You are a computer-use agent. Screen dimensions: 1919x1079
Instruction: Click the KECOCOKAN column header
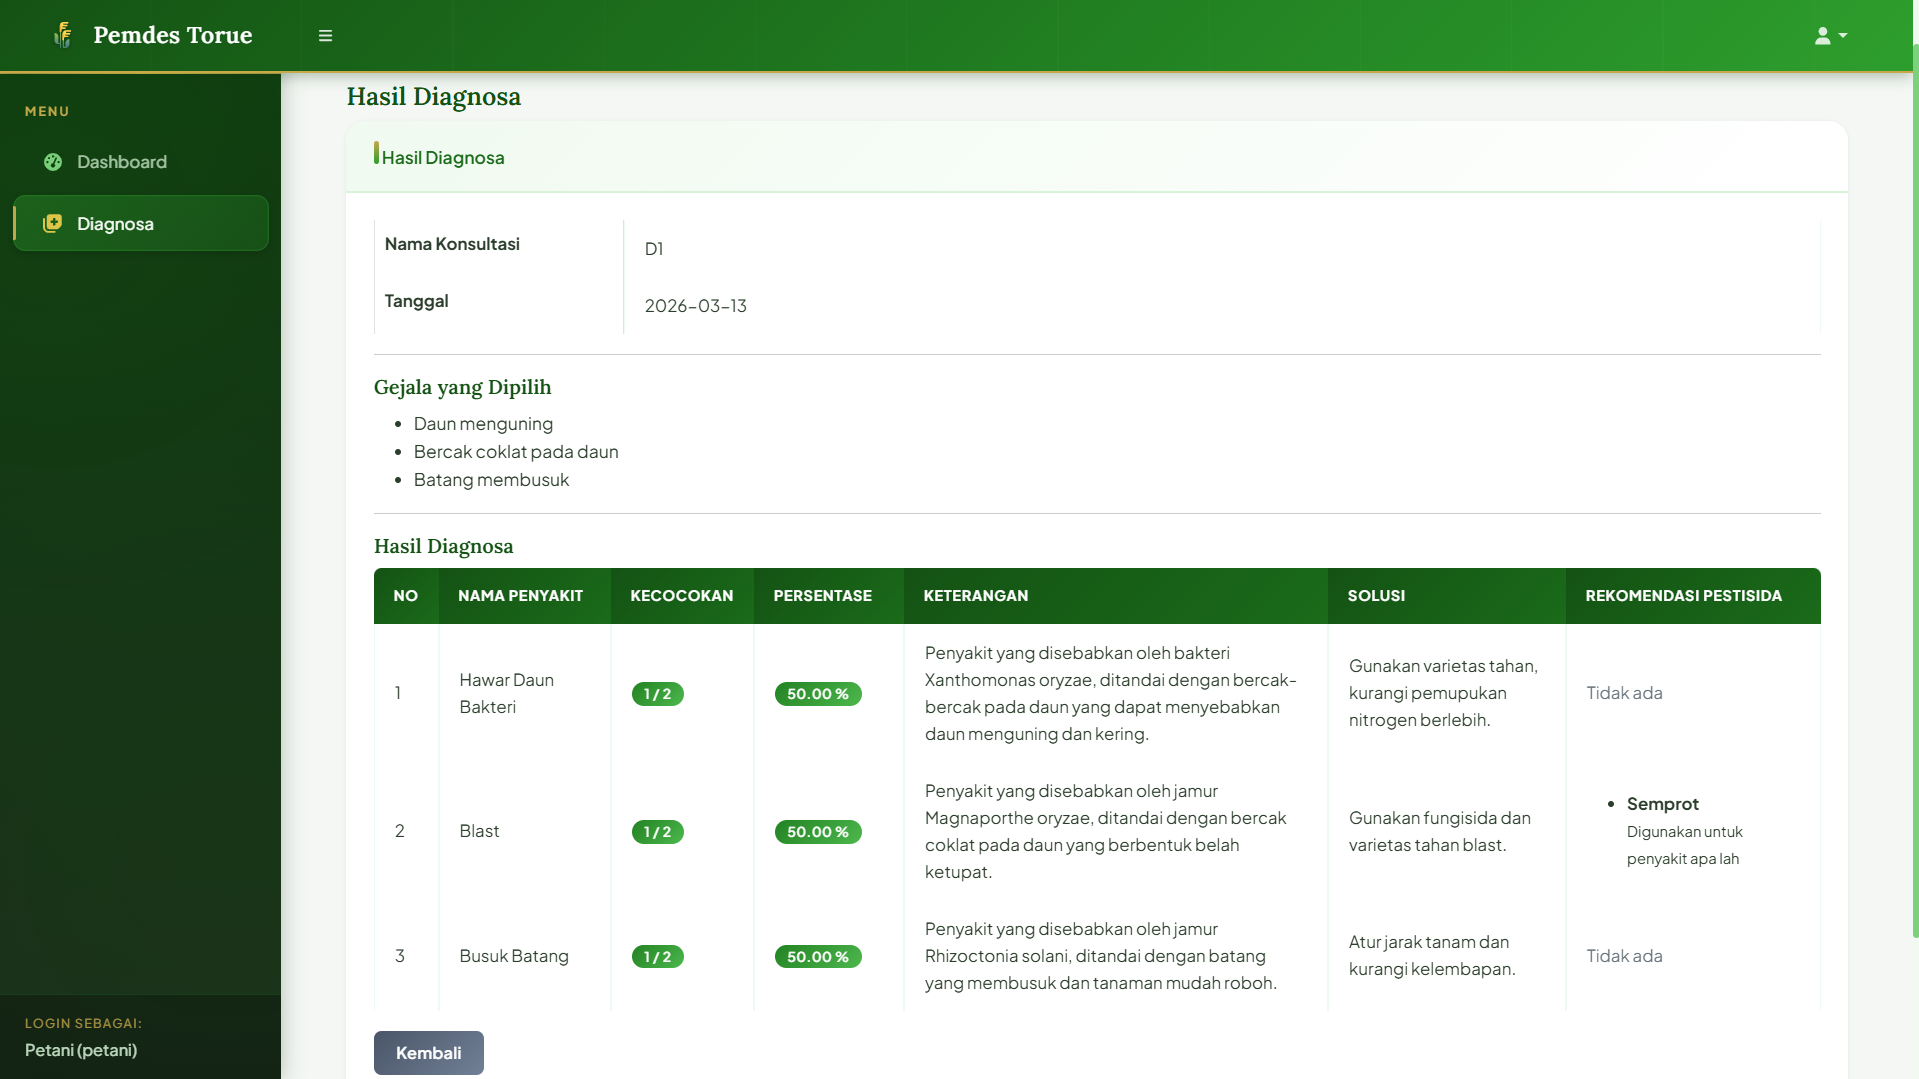point(681,596)
